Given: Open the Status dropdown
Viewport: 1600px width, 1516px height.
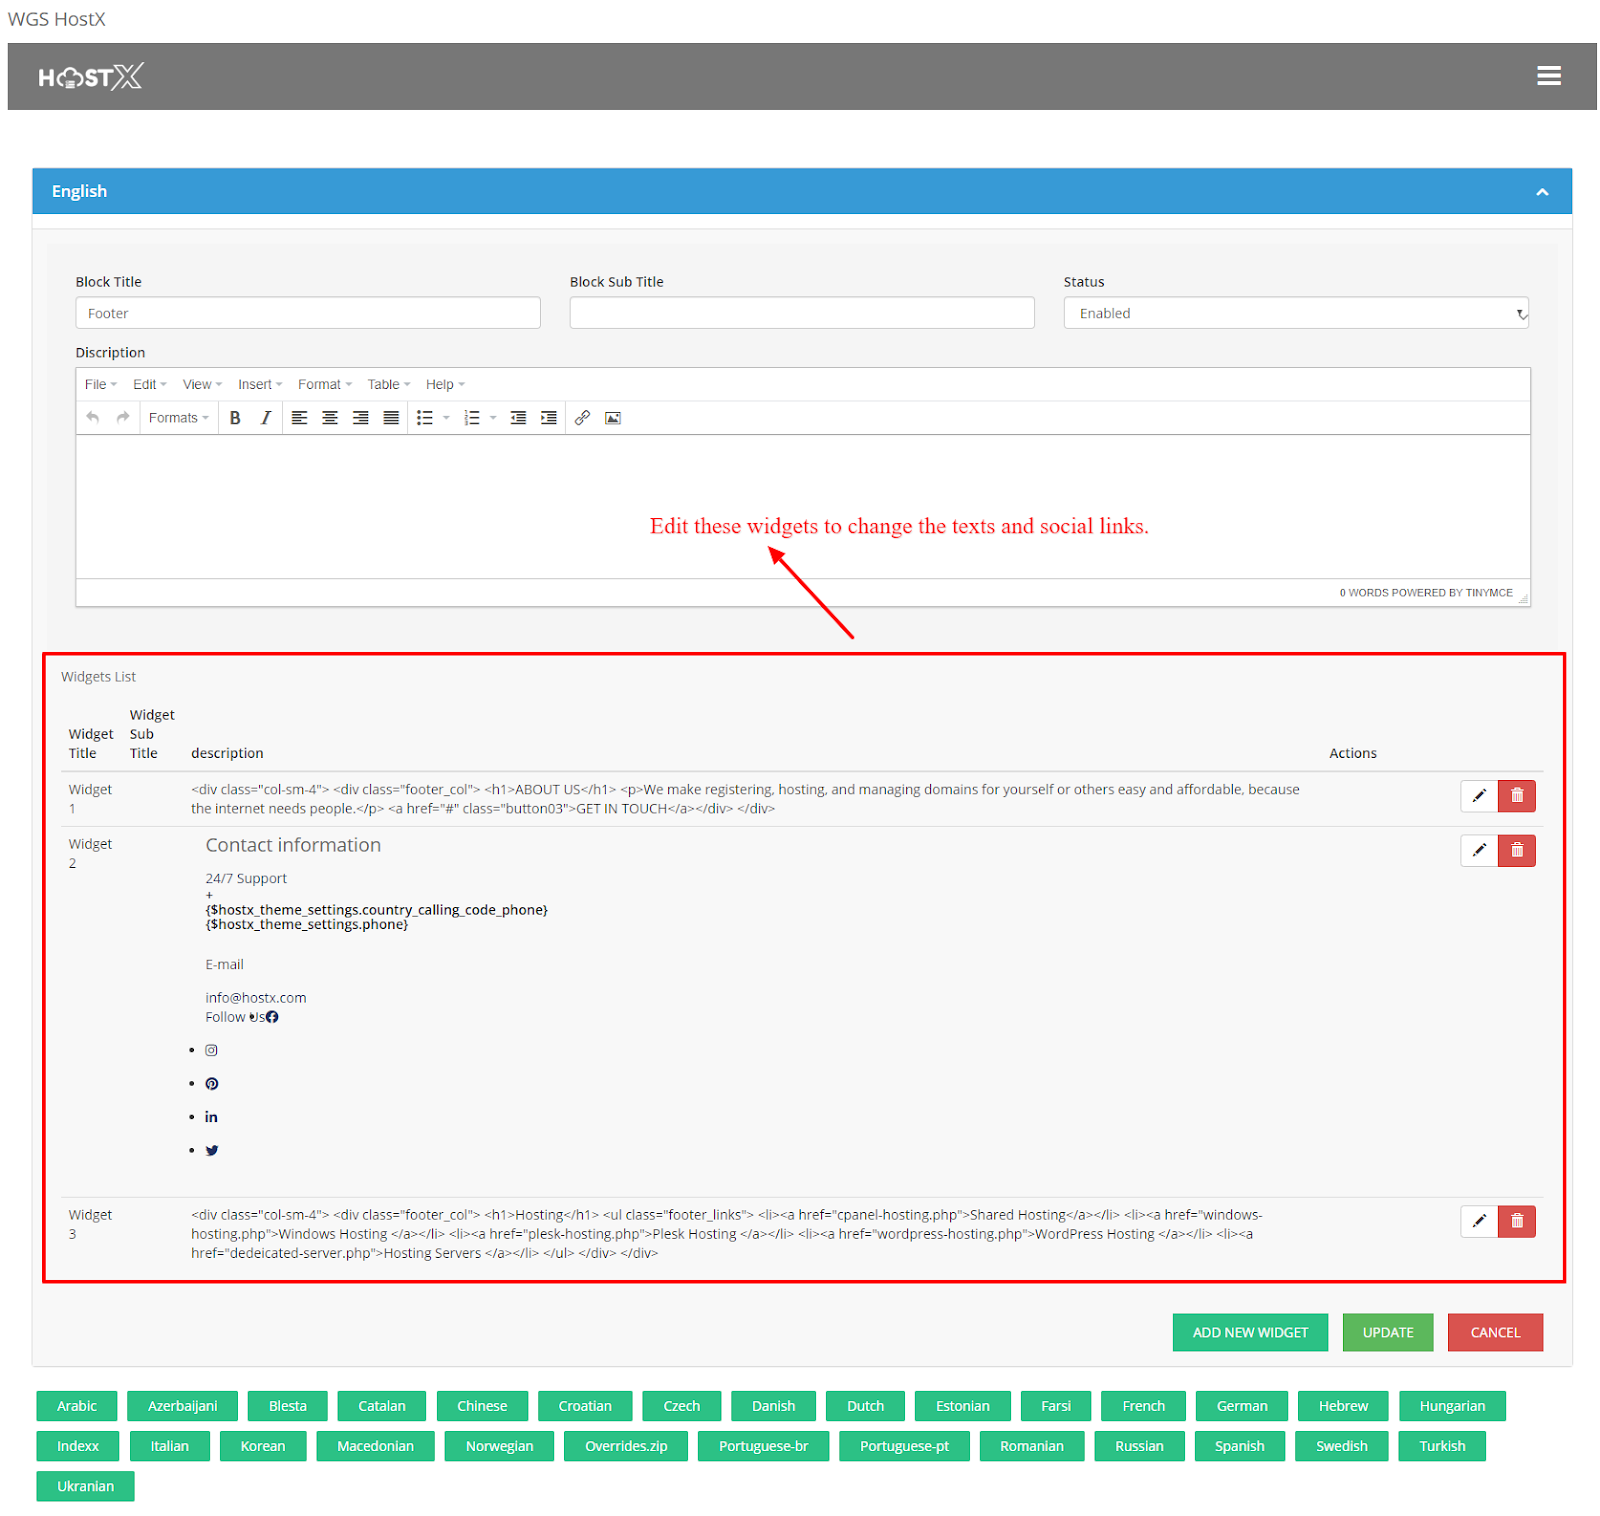Looking at the screenshot, I should 1295,313.
